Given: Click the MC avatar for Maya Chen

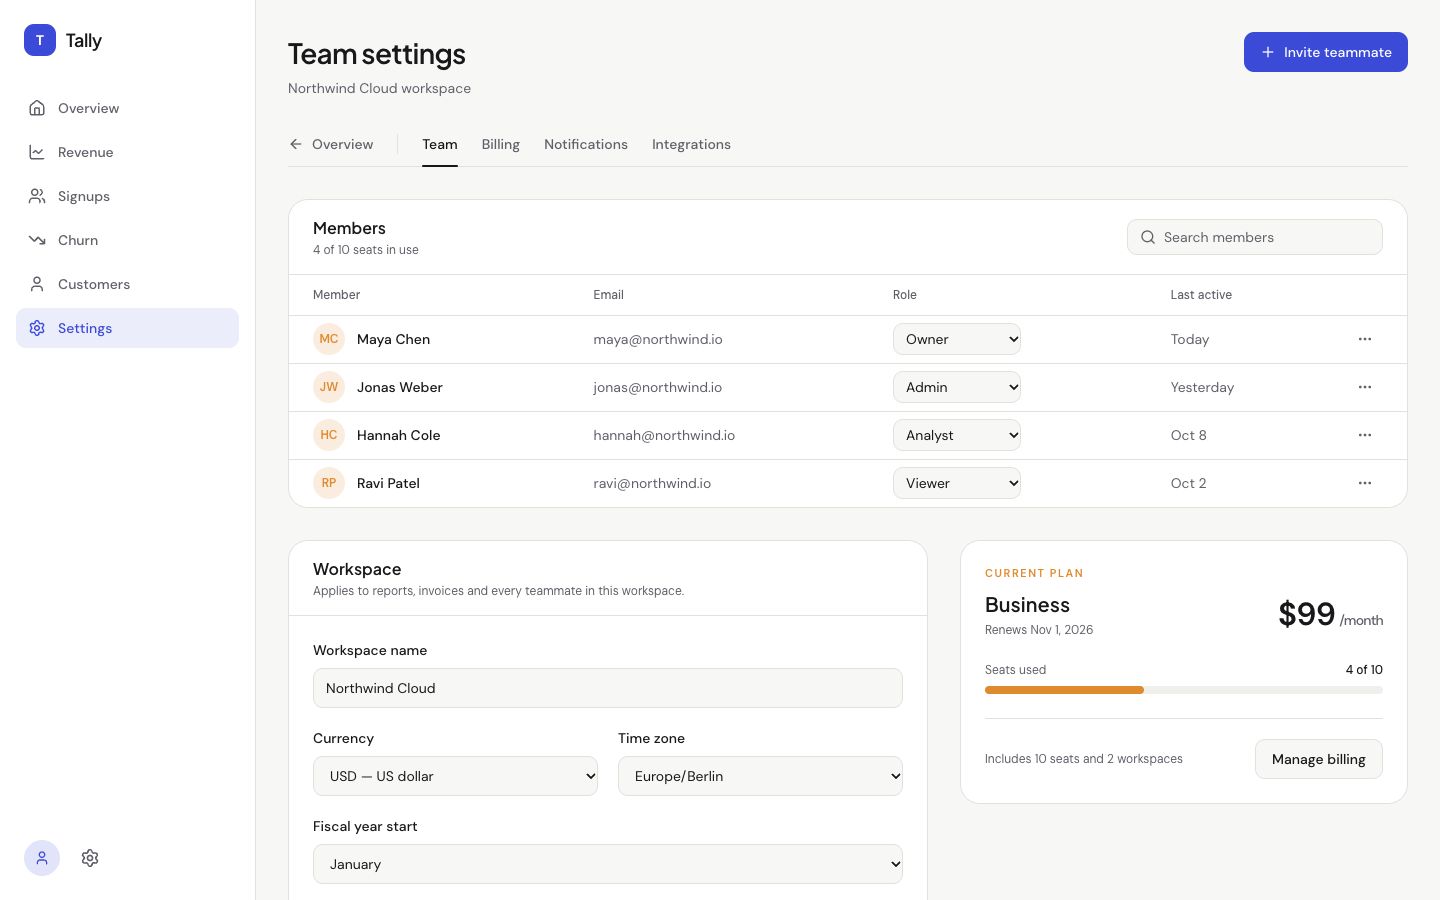Looking at the screenshot, I should tap(329, 339).
